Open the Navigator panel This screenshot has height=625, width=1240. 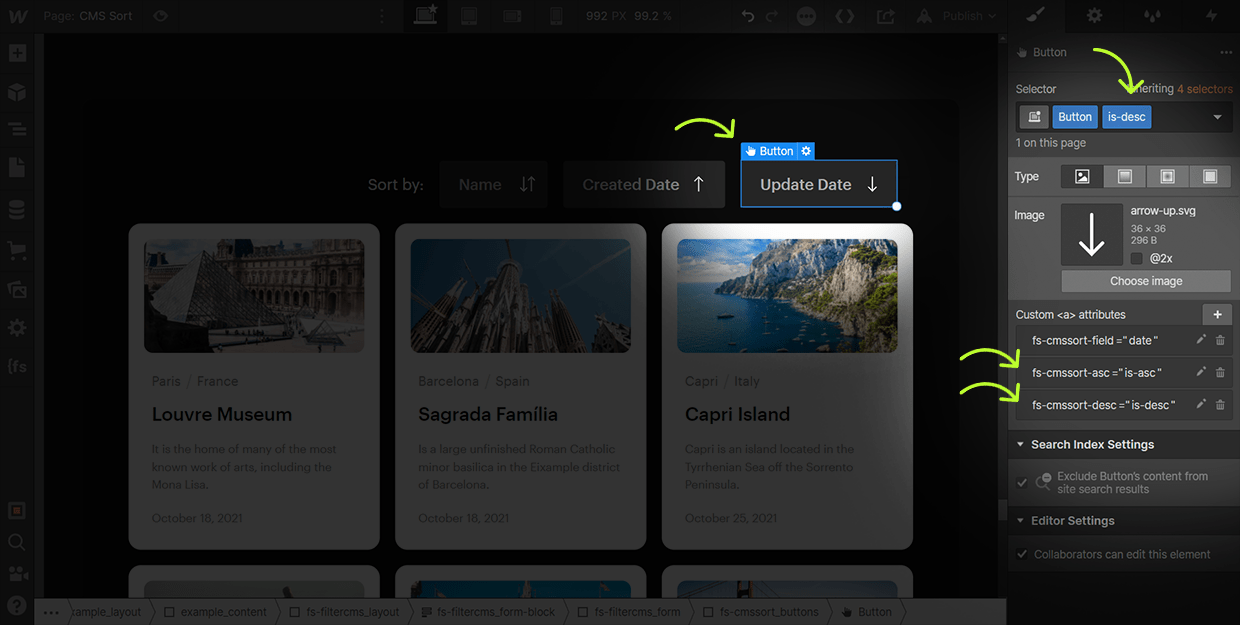click(x=17, y=129)
